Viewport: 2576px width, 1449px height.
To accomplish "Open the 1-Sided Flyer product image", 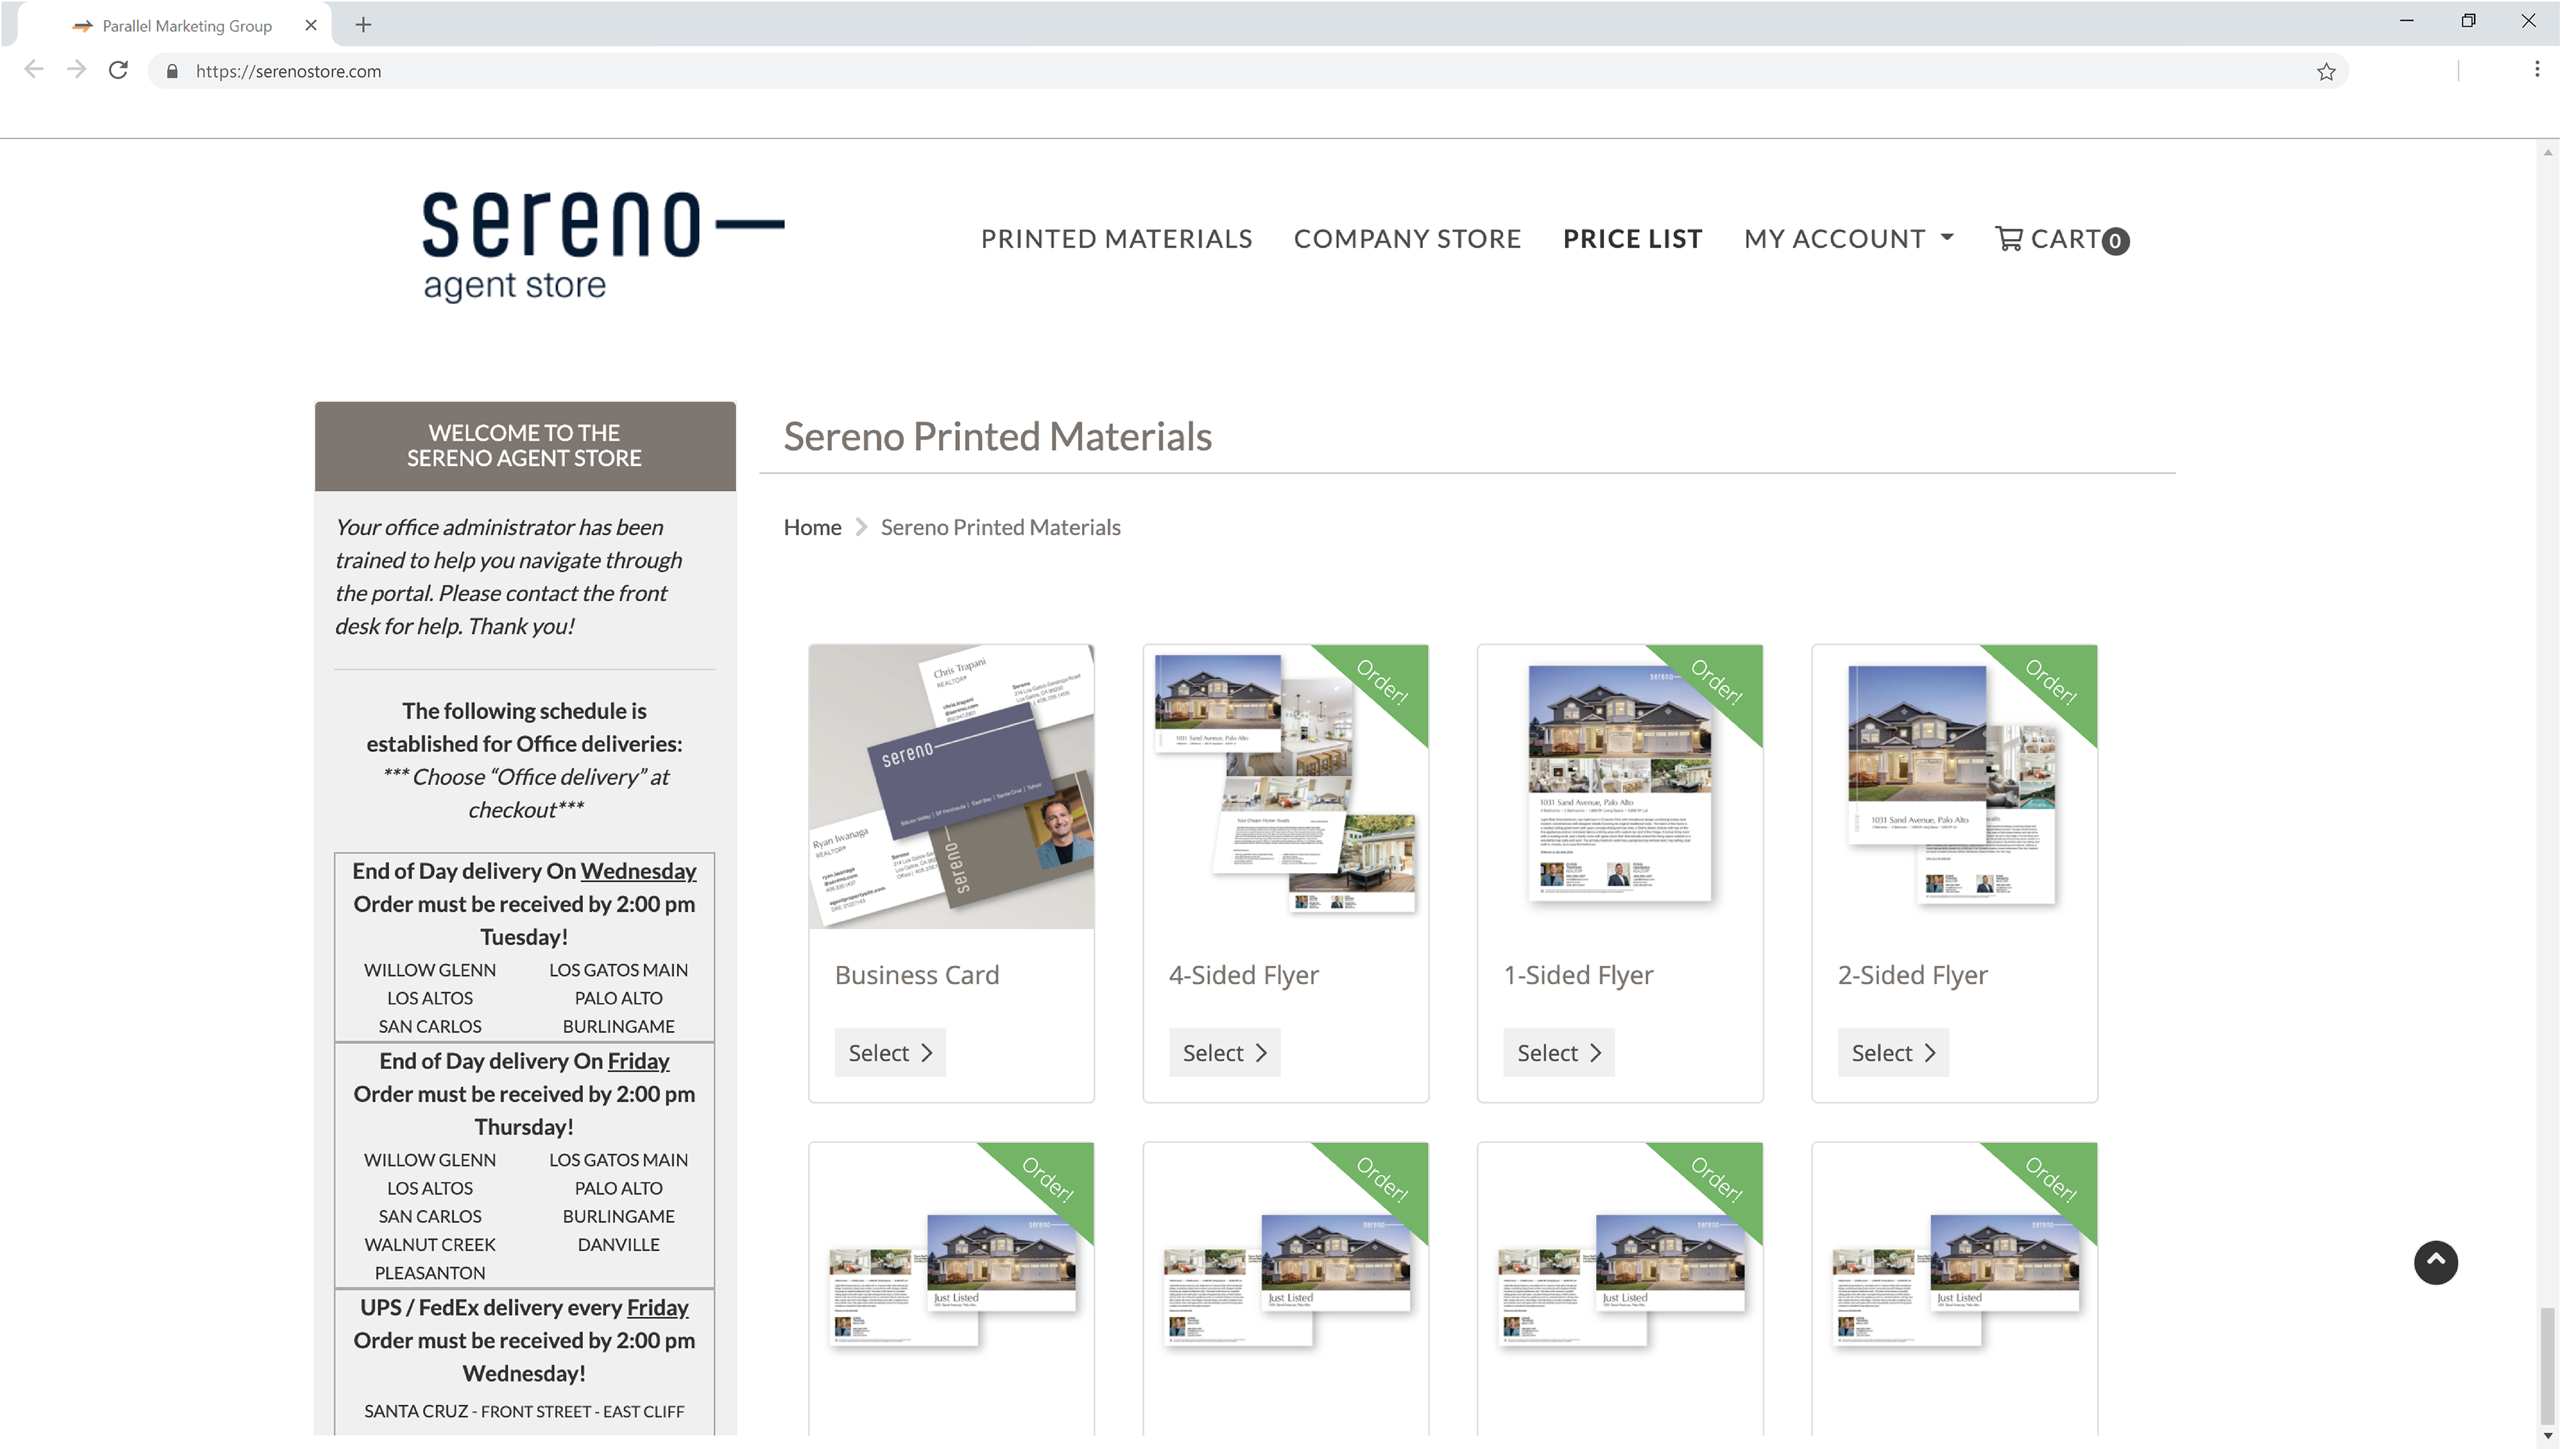I will (x=1619, y=786).
